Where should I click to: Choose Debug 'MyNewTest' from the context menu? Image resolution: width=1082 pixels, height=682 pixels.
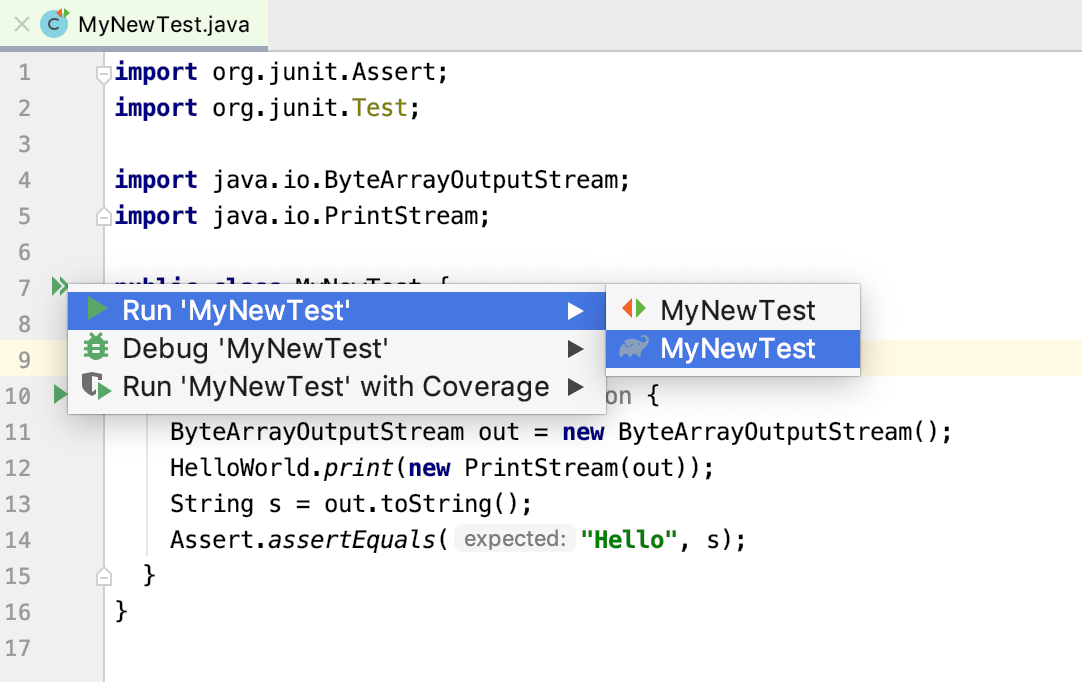pyautogui.click(x=255, y=349)
